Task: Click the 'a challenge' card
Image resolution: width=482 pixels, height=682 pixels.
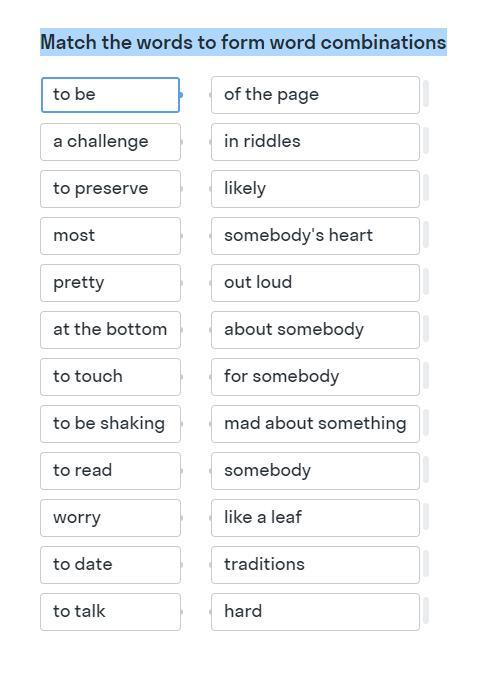Action: (x=110, y=142)
